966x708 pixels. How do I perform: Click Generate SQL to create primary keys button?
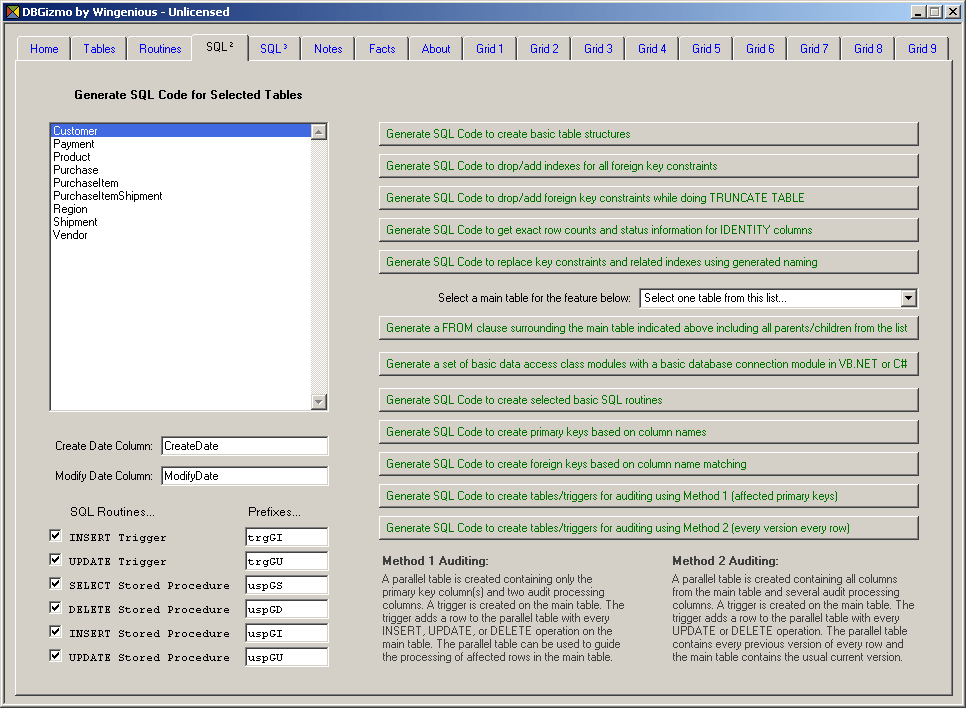(x=648, y=432)
